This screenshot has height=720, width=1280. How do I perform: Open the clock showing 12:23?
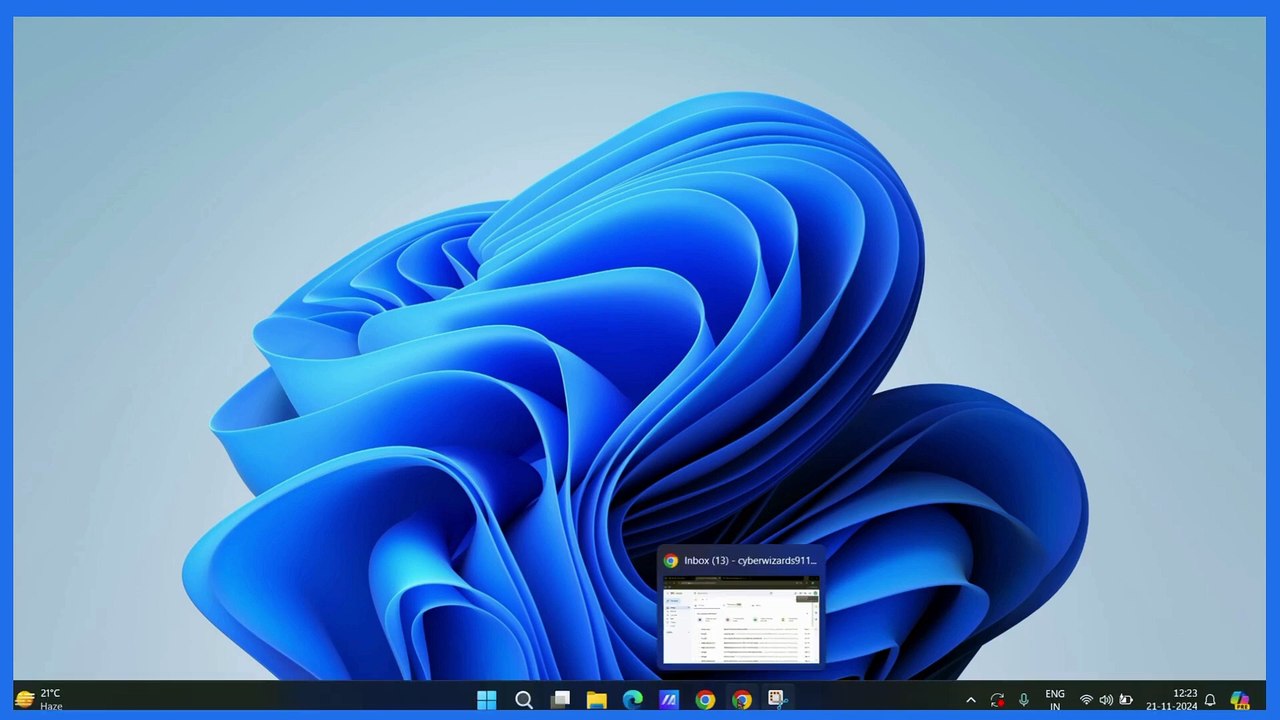click(1172, 700)
